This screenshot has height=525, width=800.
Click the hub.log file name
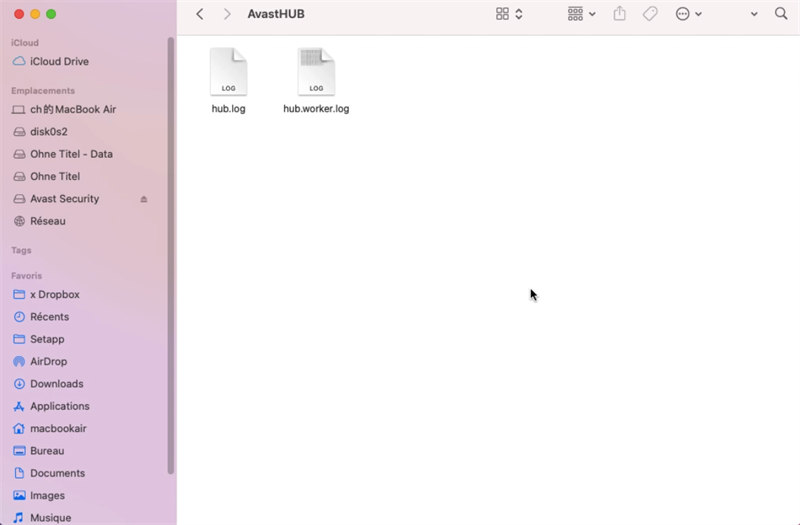229,109
